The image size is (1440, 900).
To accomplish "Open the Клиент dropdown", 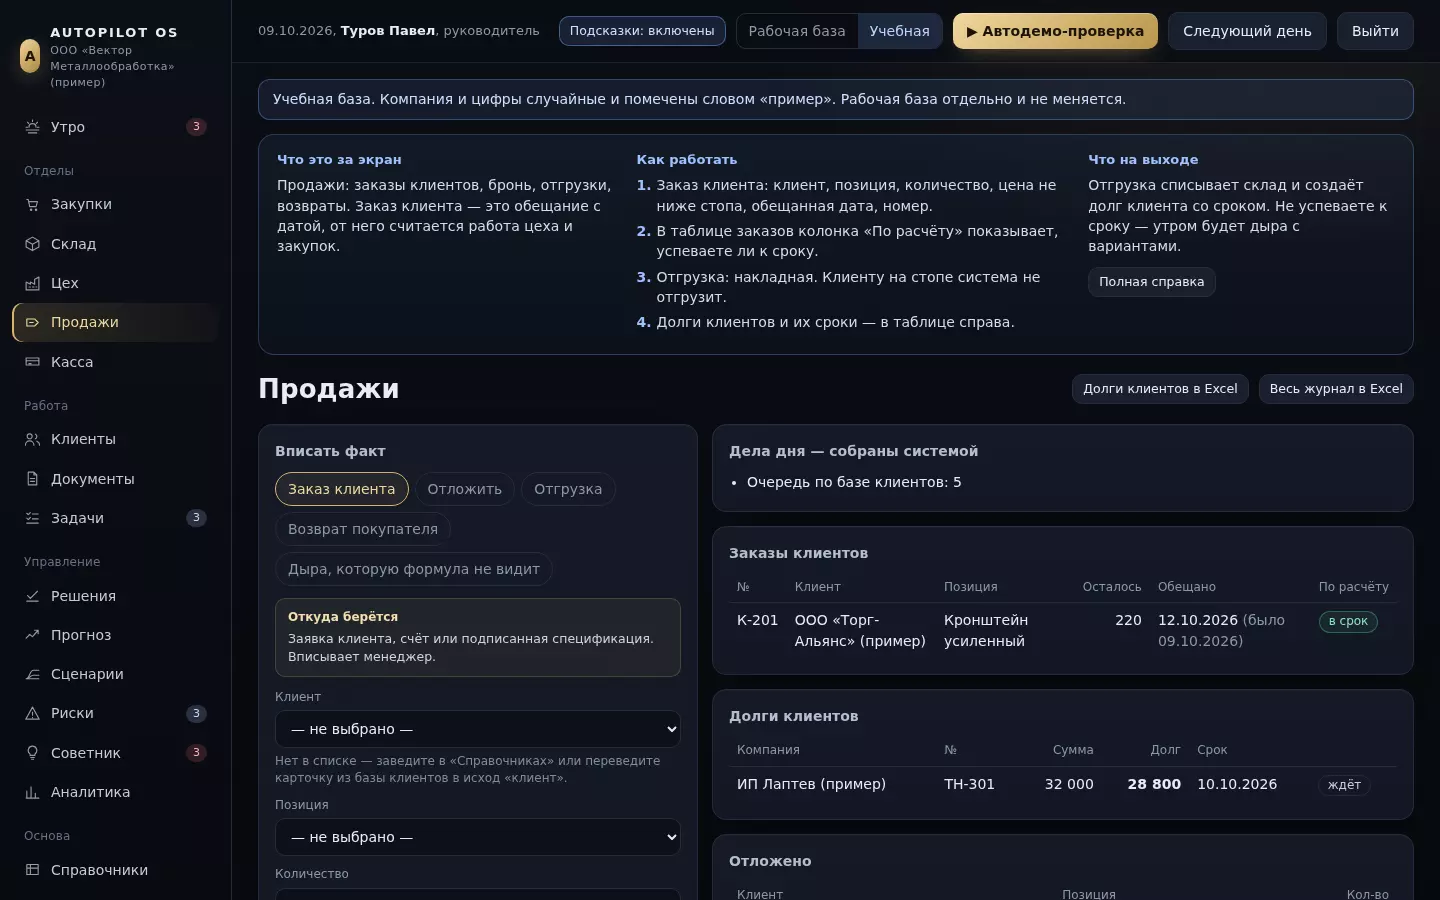I will [478, 729].
